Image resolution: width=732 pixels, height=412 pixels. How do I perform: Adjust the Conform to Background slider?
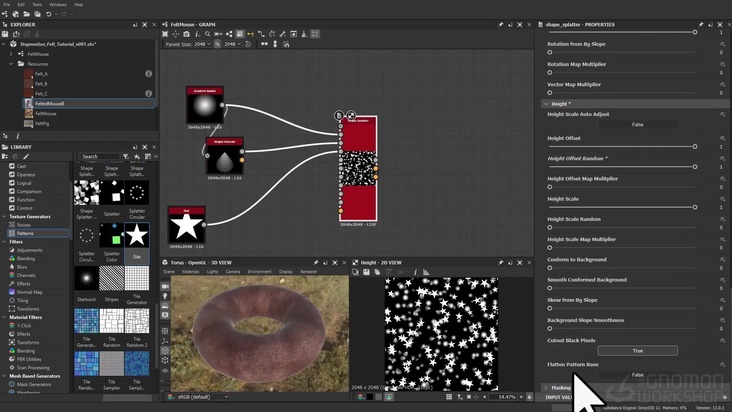pos(622,268)
